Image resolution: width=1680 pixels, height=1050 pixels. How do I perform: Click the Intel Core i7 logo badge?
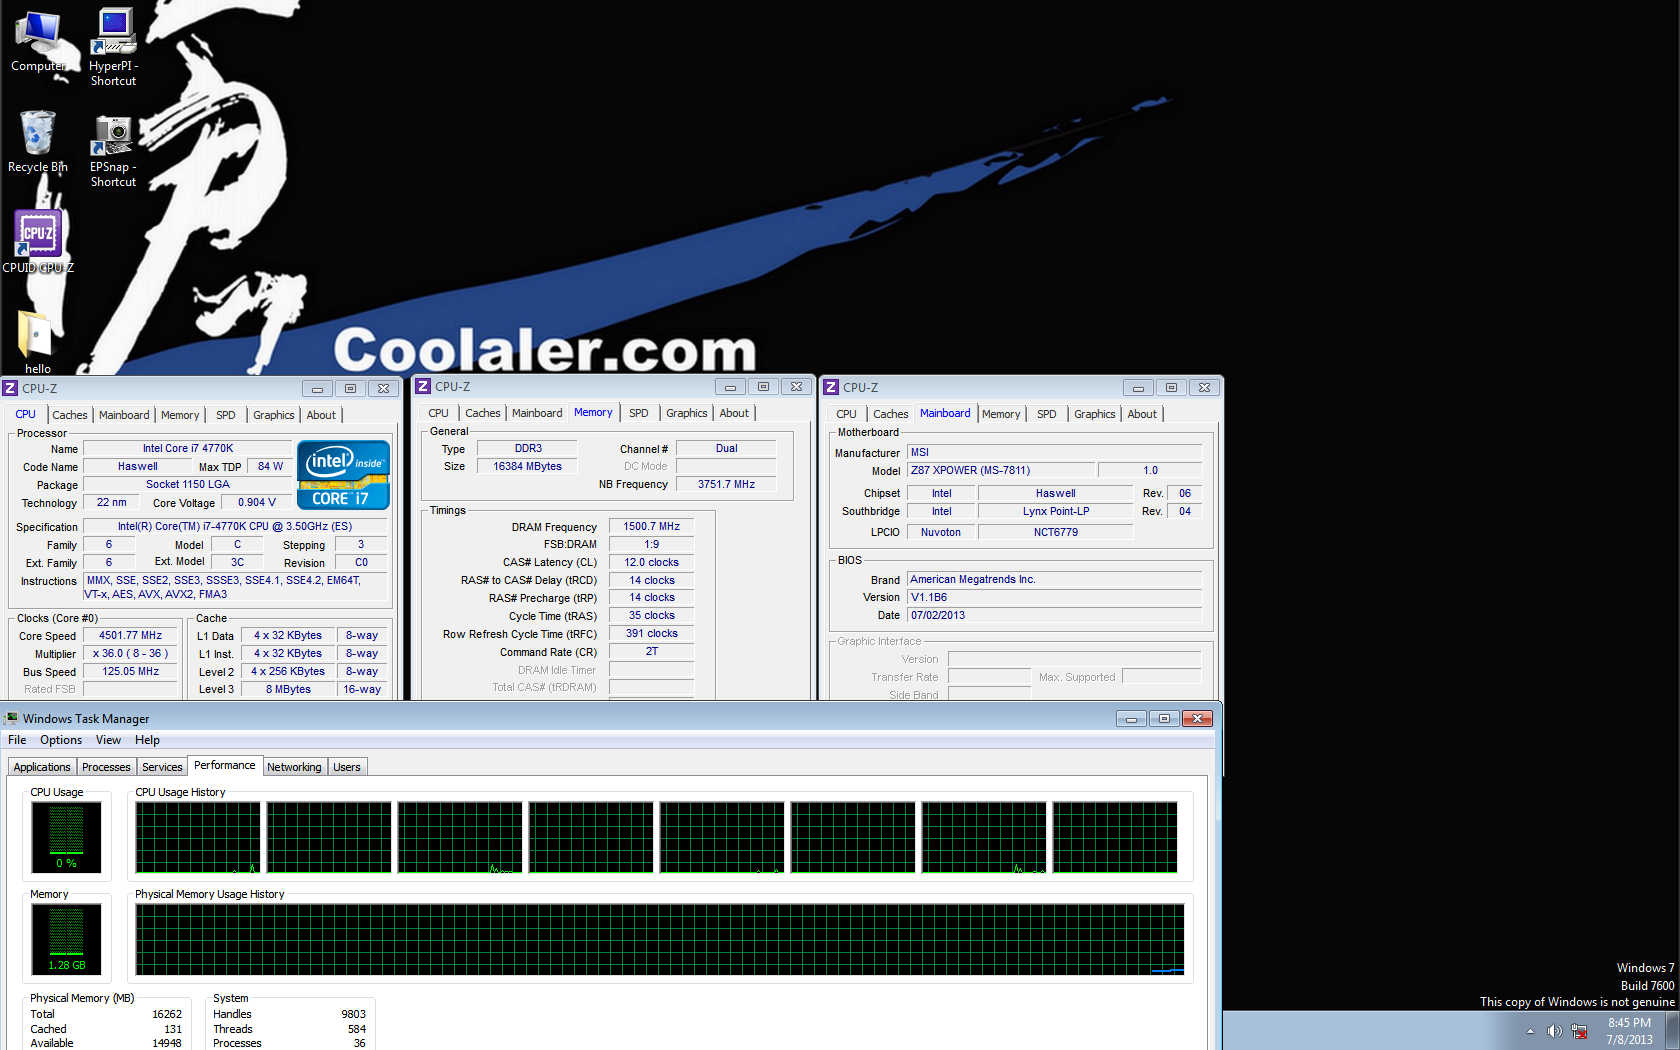(x=344, y=475)
